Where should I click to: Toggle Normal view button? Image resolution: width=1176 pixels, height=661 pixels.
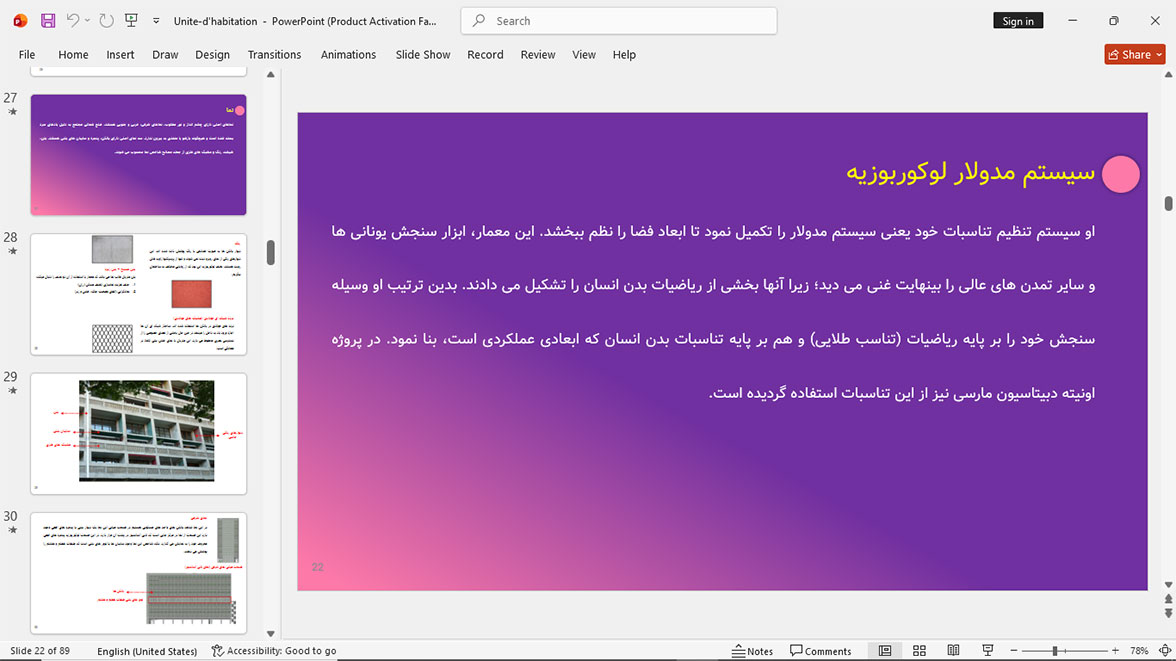tap(885, 650)
